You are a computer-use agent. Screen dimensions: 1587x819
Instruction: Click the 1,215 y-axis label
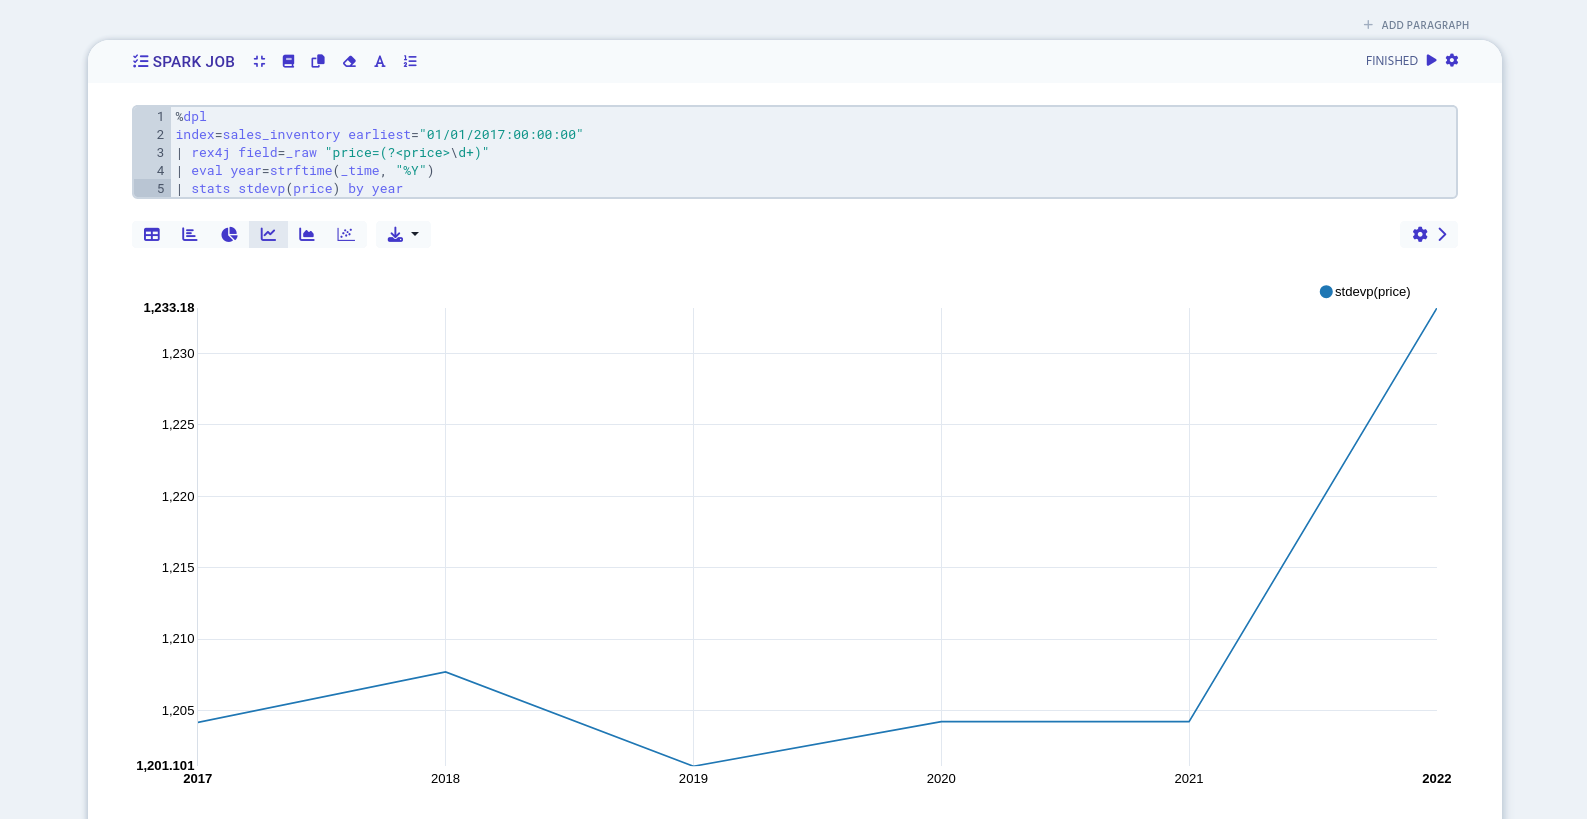click(178, 567)
